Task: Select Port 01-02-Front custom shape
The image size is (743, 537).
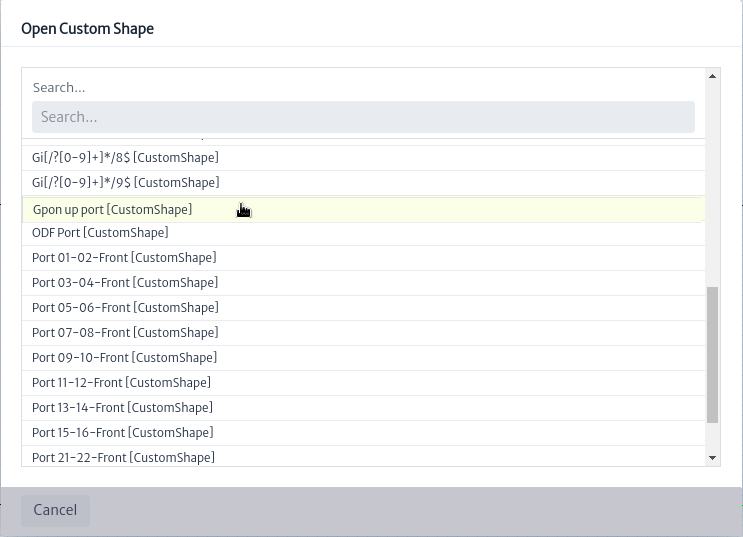Action: (x=363, y=258)
